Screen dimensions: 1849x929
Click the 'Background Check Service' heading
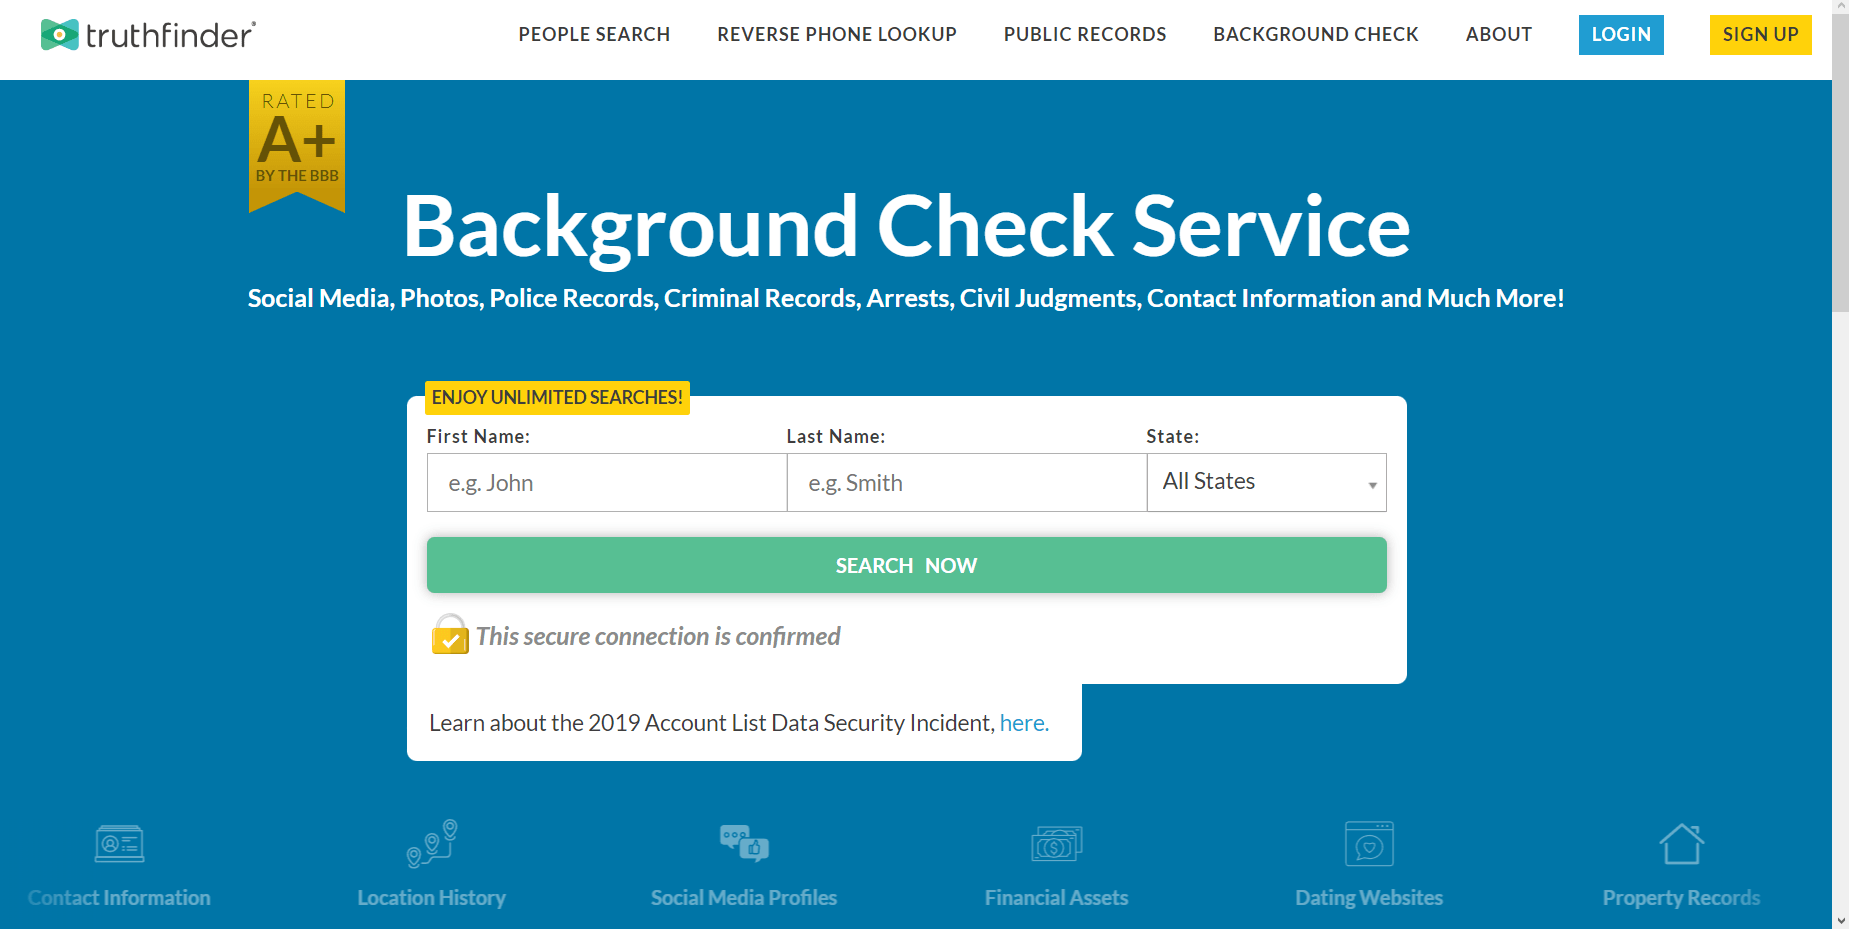pos(907,227)
